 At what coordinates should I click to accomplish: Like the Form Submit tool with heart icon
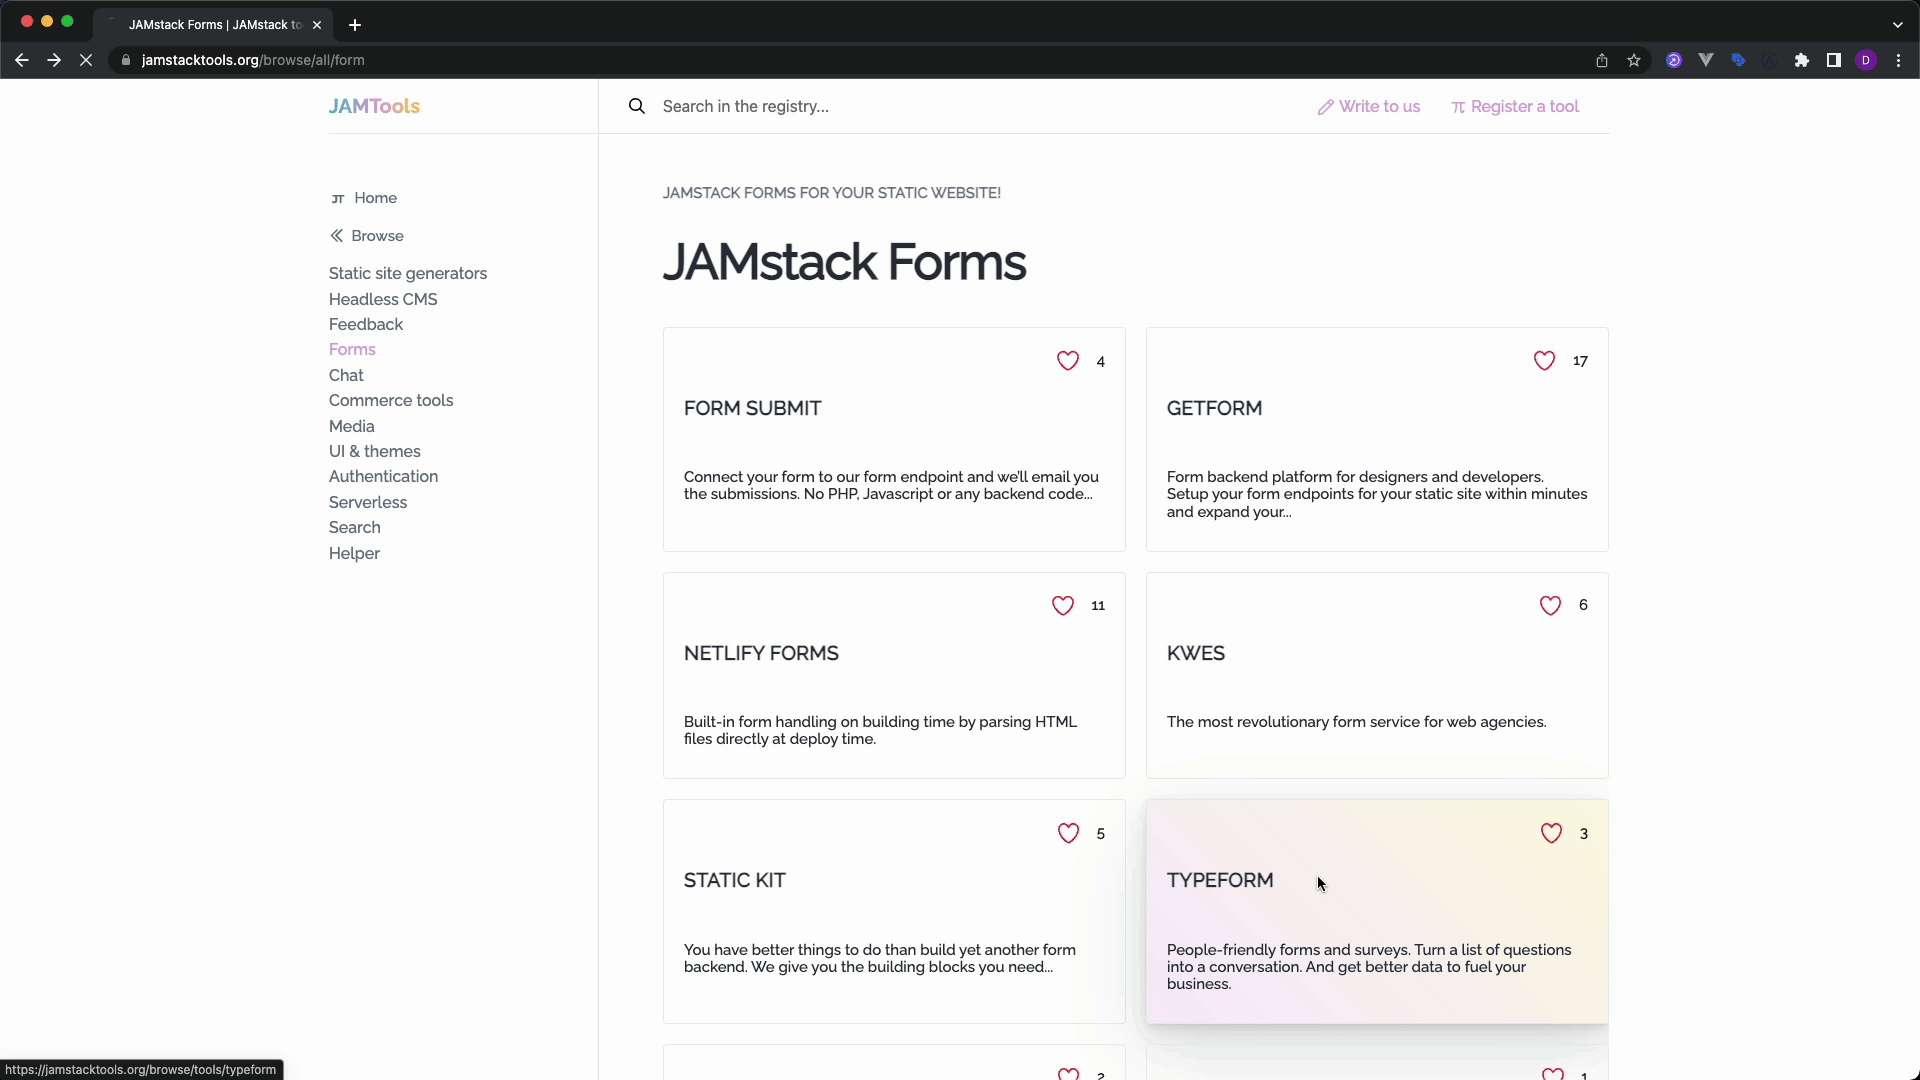pos(1068,361)
